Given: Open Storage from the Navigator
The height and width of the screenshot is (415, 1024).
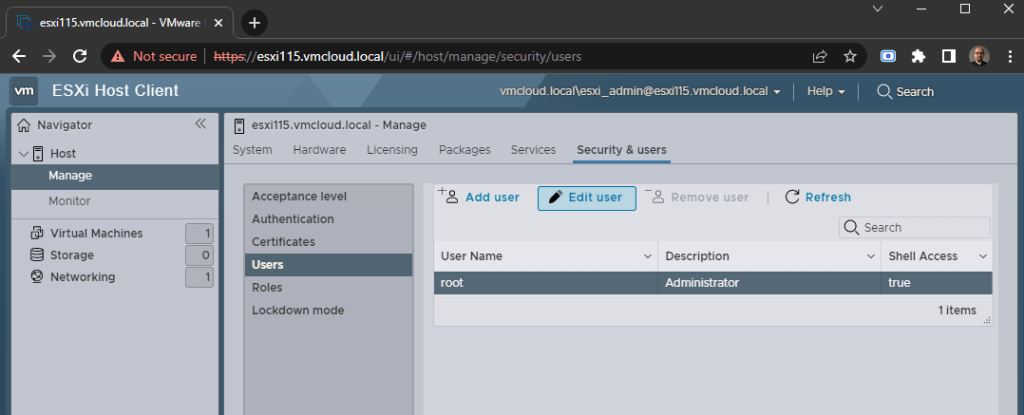Looking at the screenshot, I should pos(71,255).
